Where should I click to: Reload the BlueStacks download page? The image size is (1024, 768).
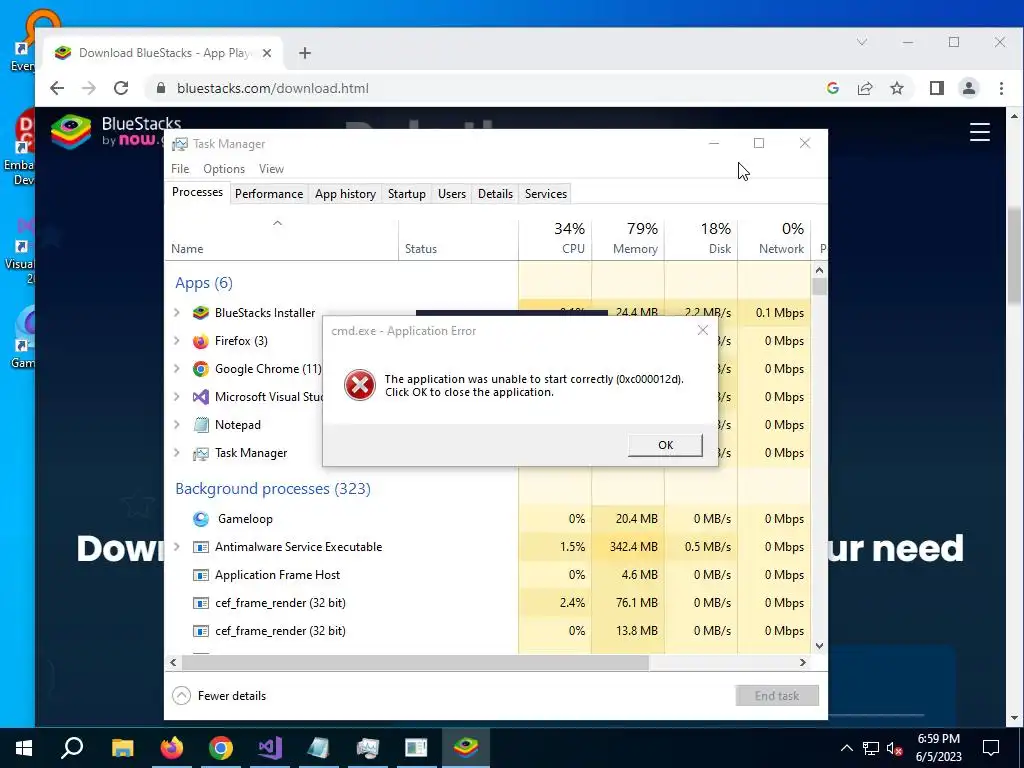pos(121,88)
